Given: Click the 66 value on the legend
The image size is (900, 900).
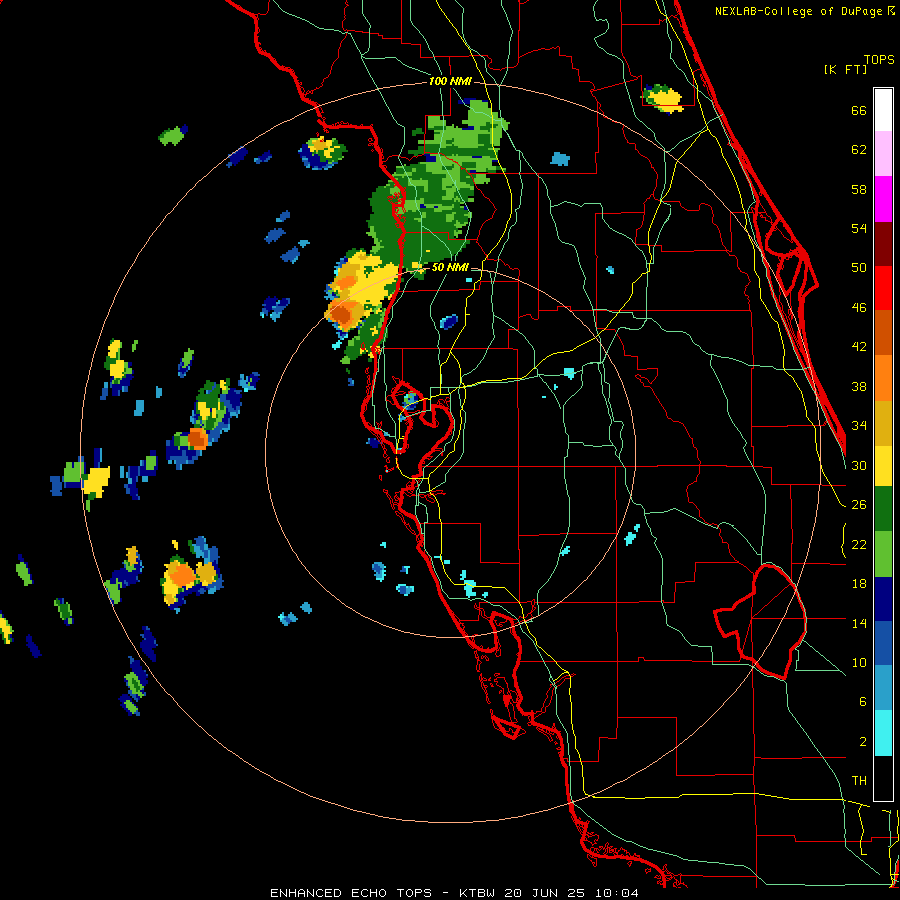Looking at the screenshot, I should coord(859,110).
